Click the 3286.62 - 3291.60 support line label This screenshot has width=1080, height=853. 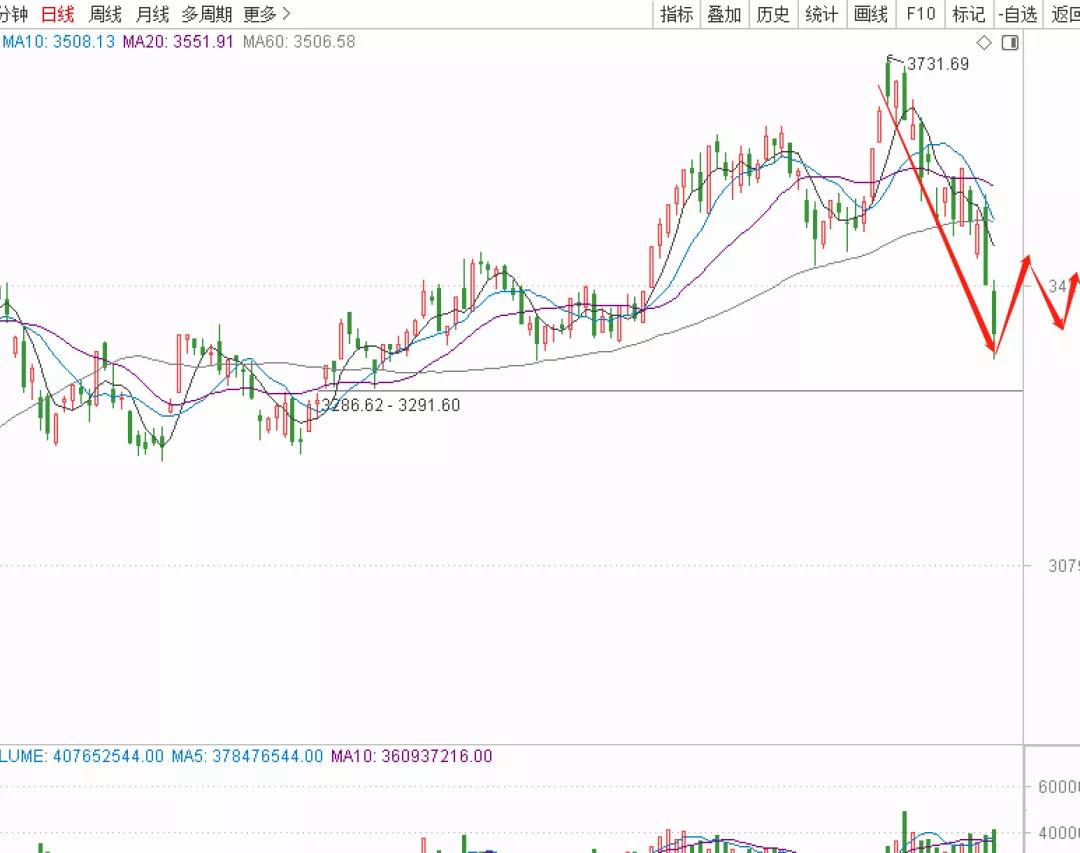pos(391,405)
